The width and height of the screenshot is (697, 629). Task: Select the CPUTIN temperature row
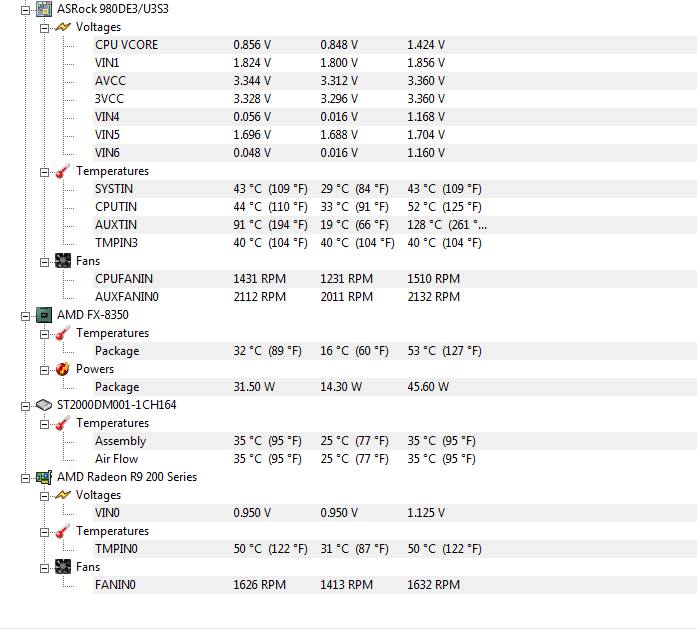tap(395, 207)
